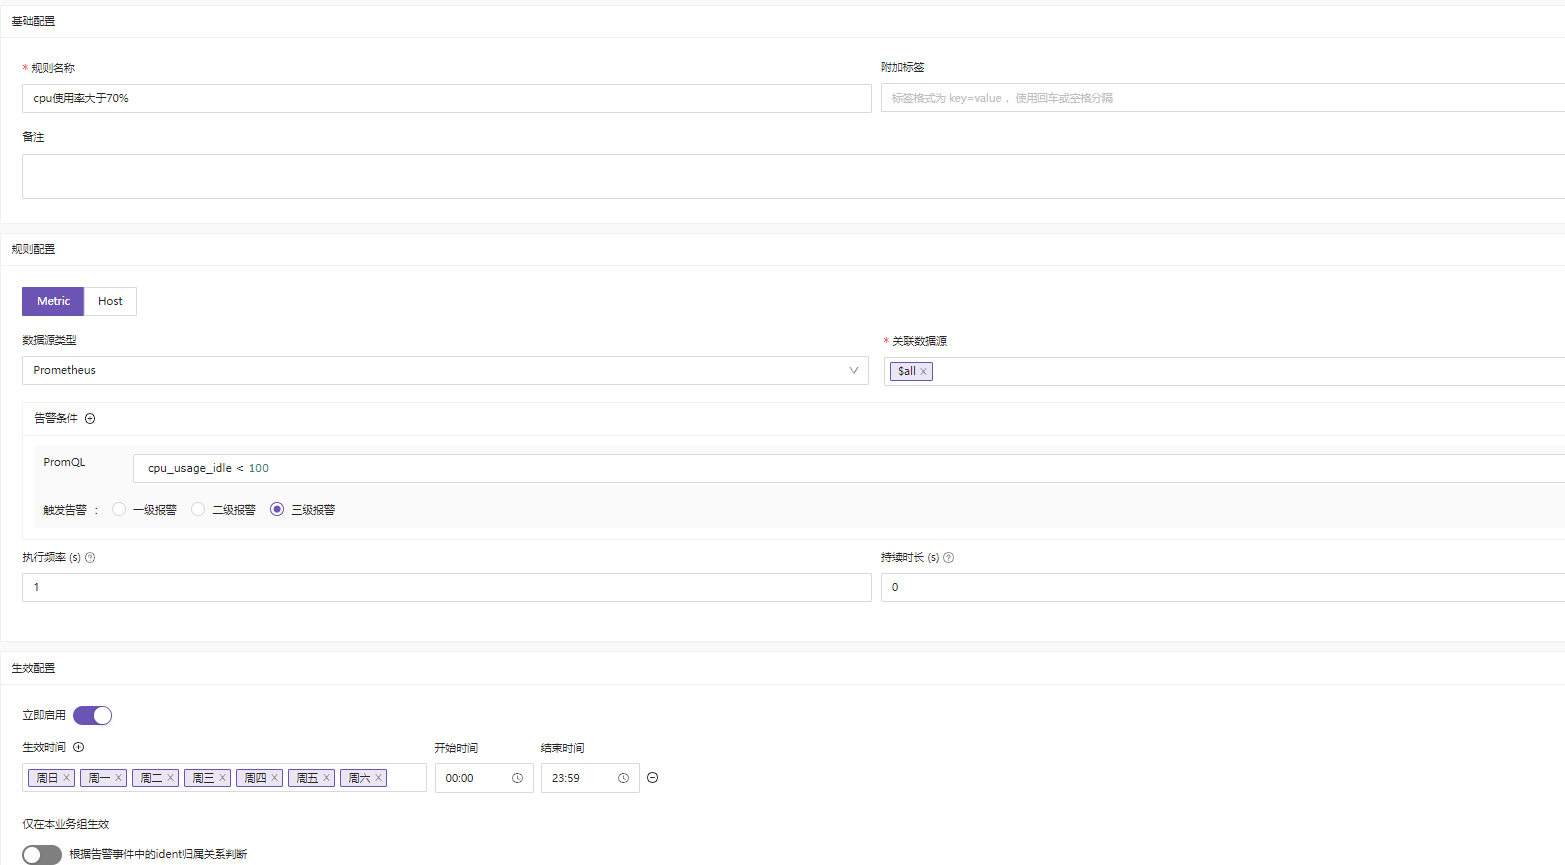This screenshot has height=865, width=1565.
Task: Click help icon beside 执行频率 (s)
Action: tap(90, 558)
